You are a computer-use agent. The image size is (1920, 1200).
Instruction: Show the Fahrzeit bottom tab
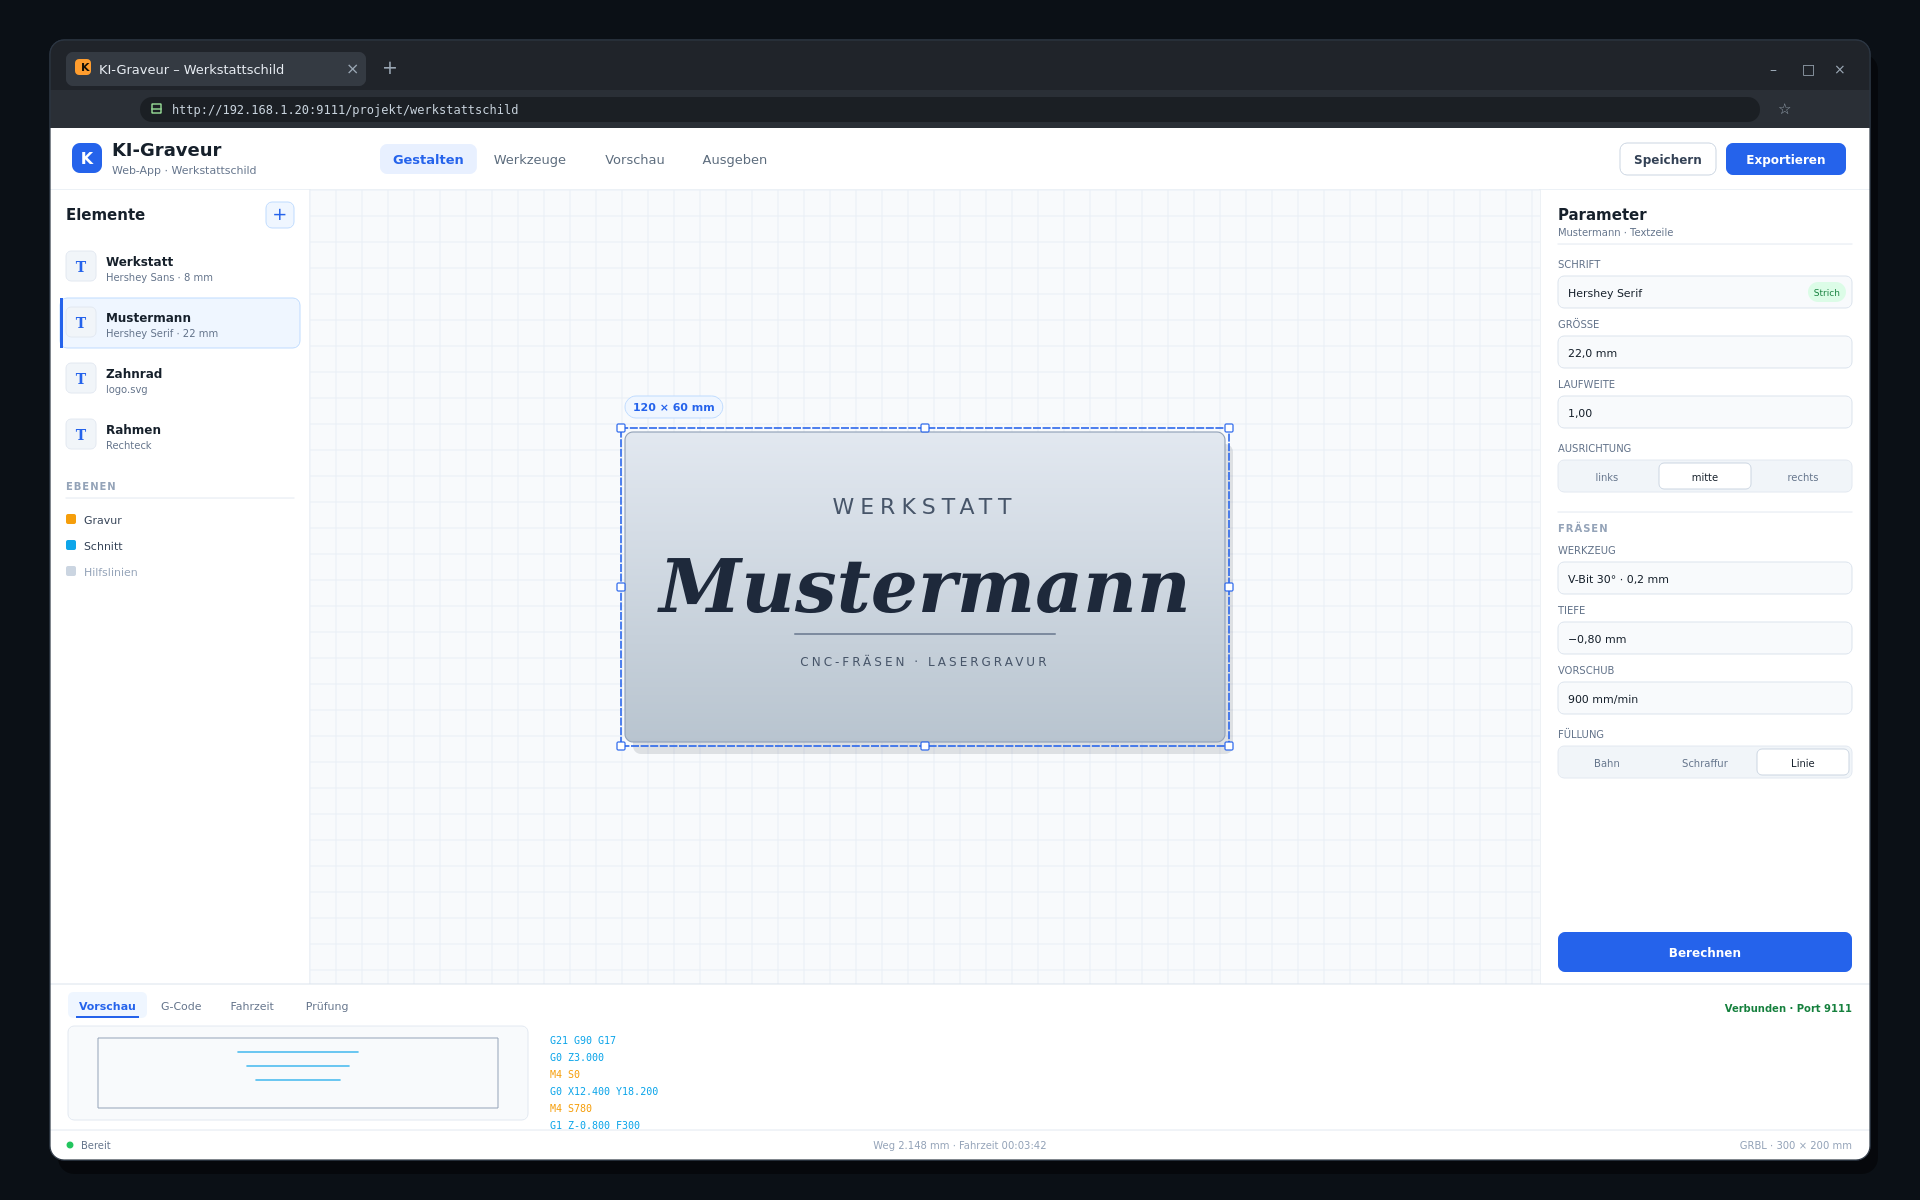[252, 1006]
